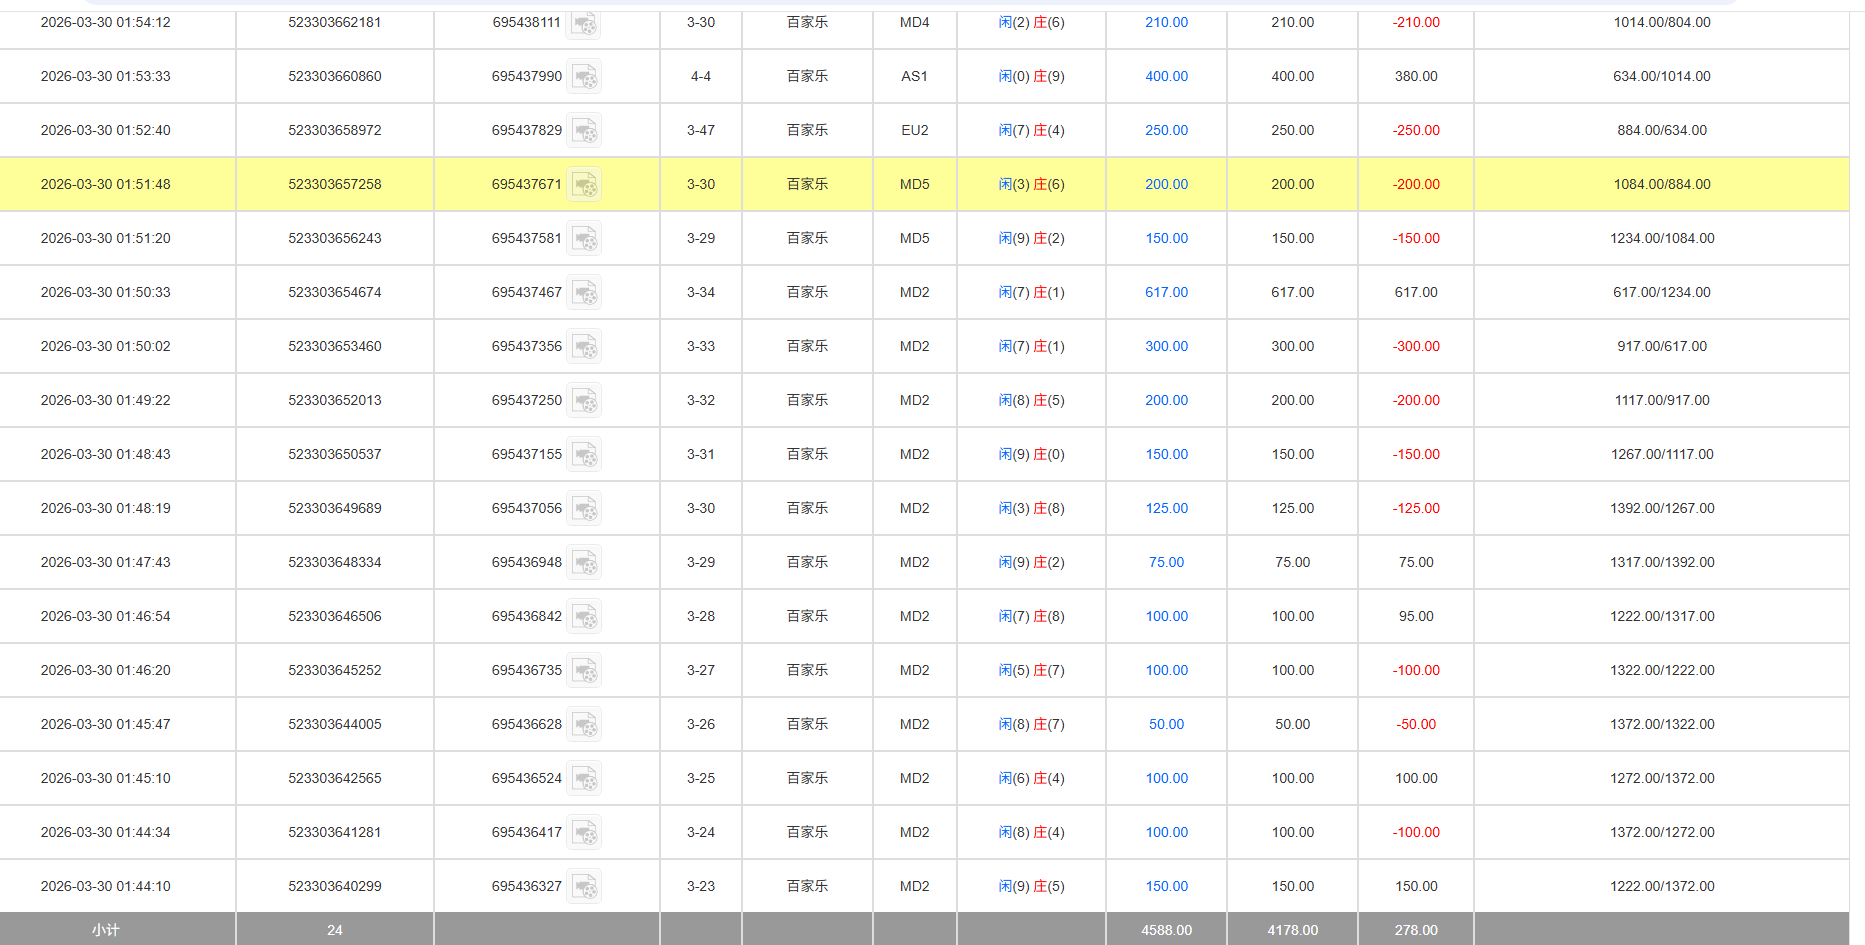Select the highlighted row for order 523303657258

pyautogui.click(x=334, y=184)
